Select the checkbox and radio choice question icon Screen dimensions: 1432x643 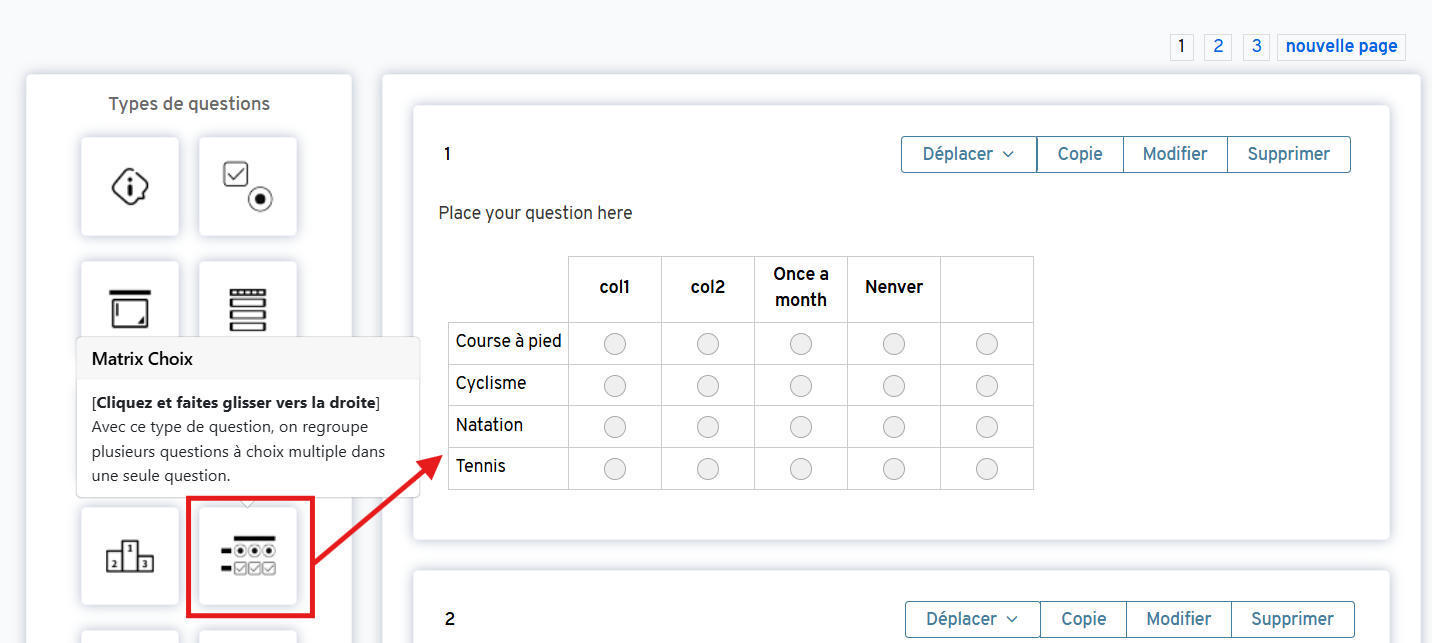247,186
